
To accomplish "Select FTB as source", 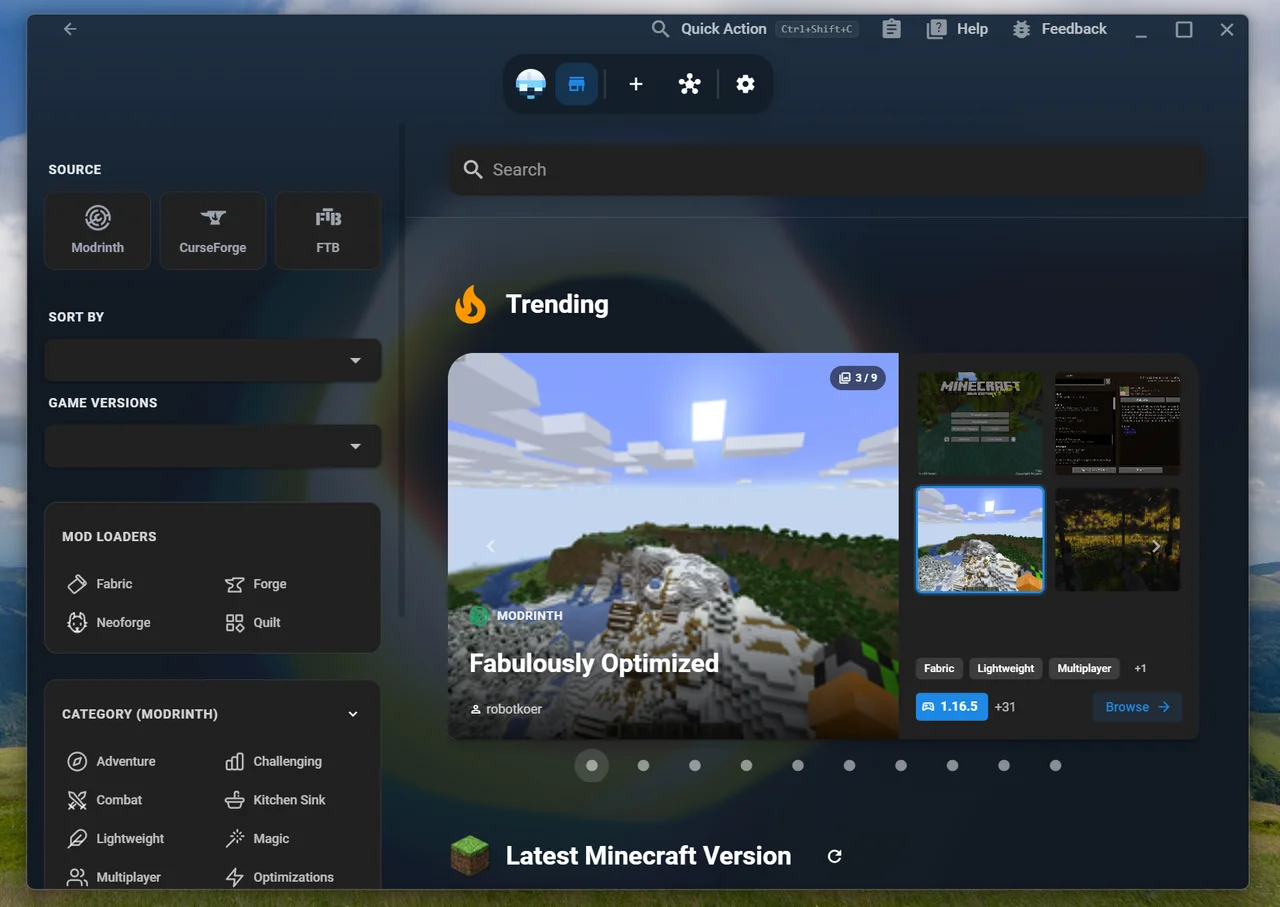I will point(328,231).
